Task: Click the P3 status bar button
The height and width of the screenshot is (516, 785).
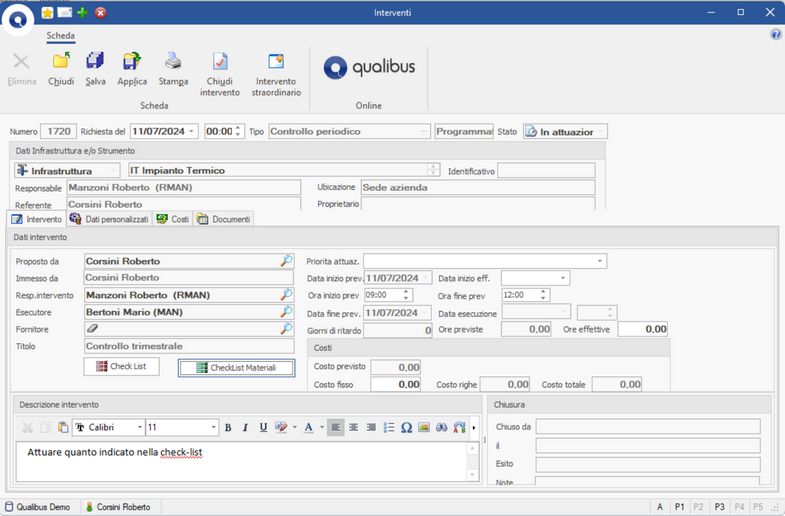Action: pyautogui.click(x=719, y=507)
